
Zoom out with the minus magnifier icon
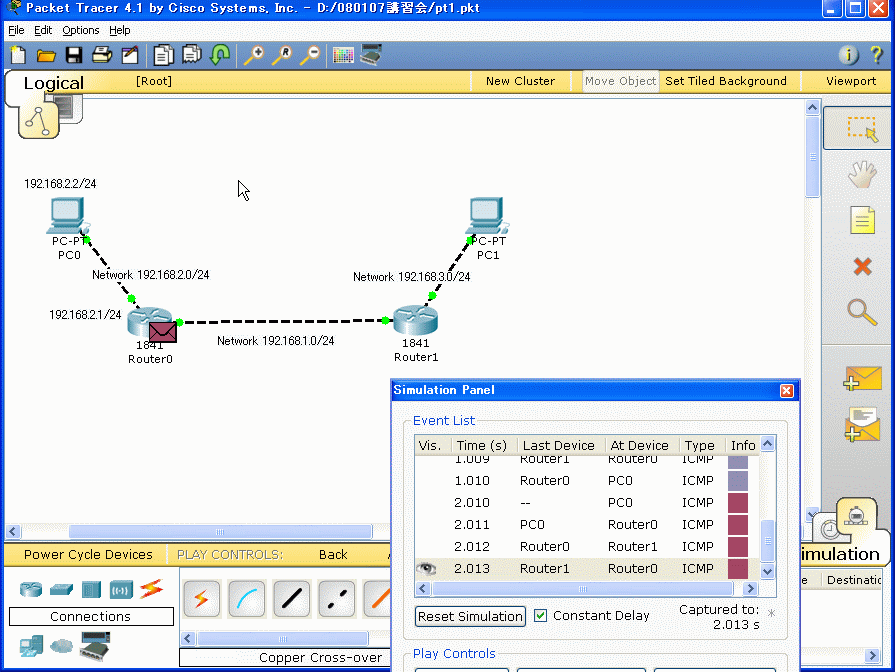pyautogui.click(x=310, y=55)
